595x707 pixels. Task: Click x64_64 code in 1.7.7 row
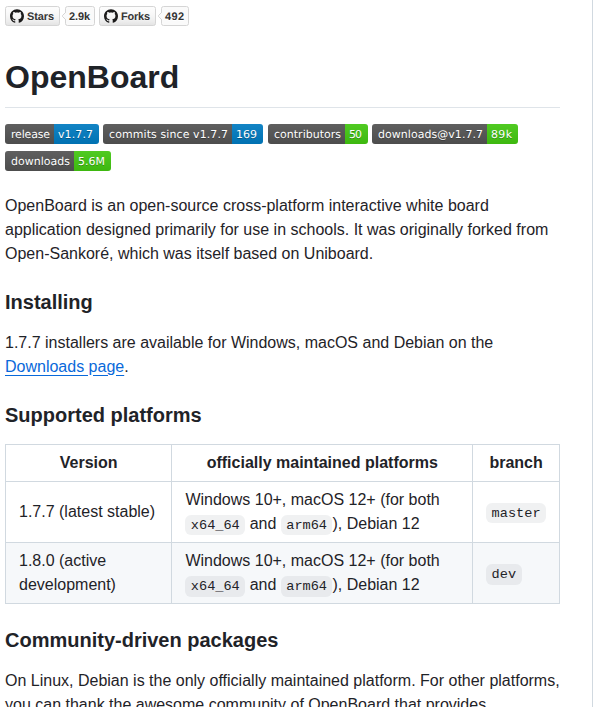[x=215, y=525]
